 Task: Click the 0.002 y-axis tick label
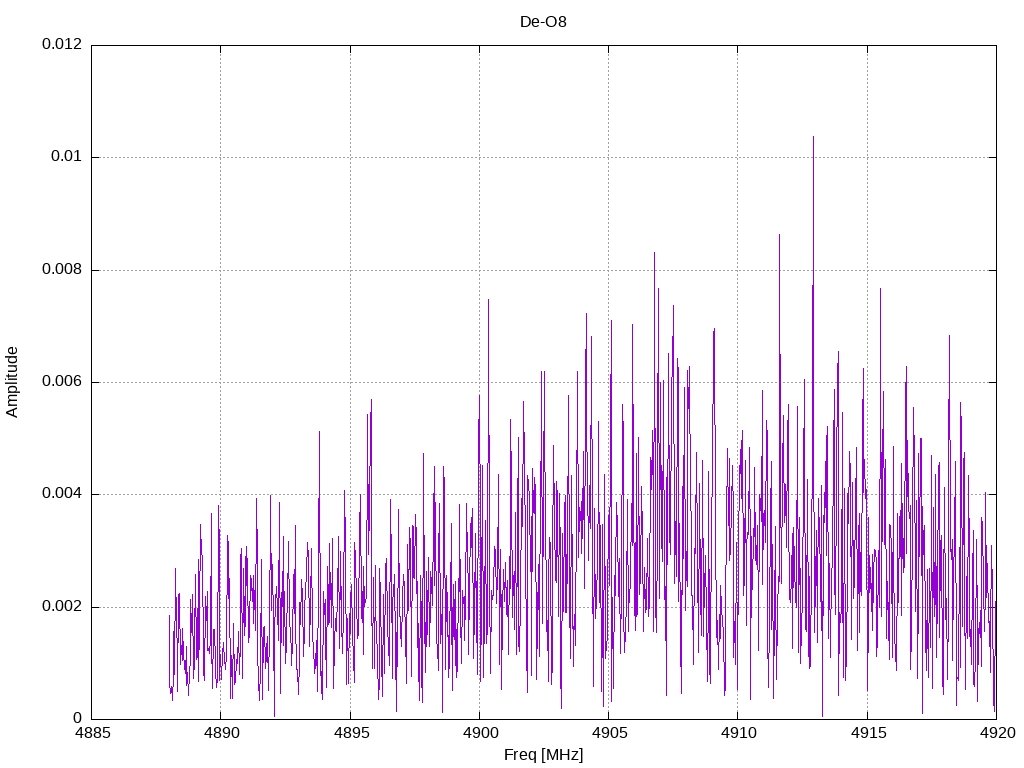pos(62,606)
